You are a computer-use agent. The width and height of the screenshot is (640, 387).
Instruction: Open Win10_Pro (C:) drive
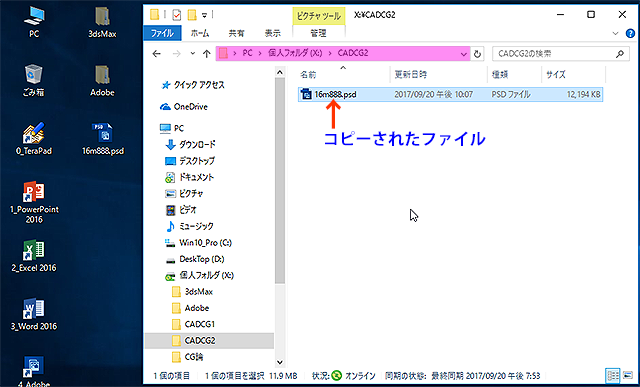(x=198, y=243)
